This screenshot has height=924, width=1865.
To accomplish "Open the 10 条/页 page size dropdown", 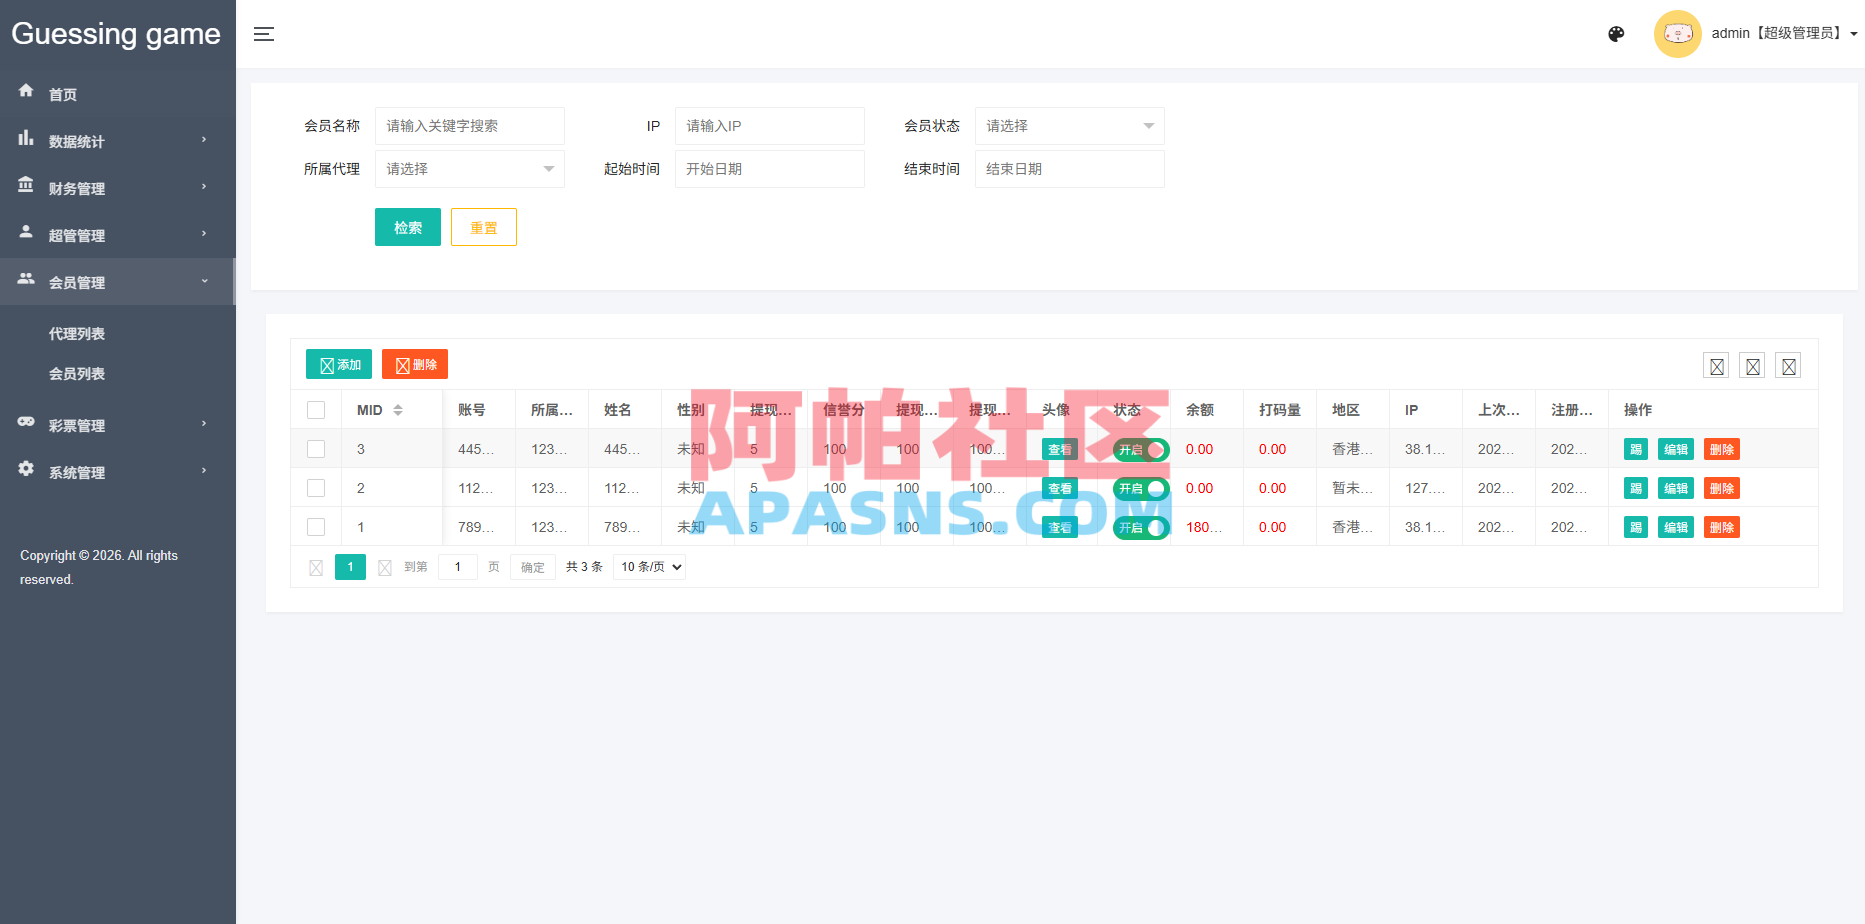I will (x=649, y=567).
